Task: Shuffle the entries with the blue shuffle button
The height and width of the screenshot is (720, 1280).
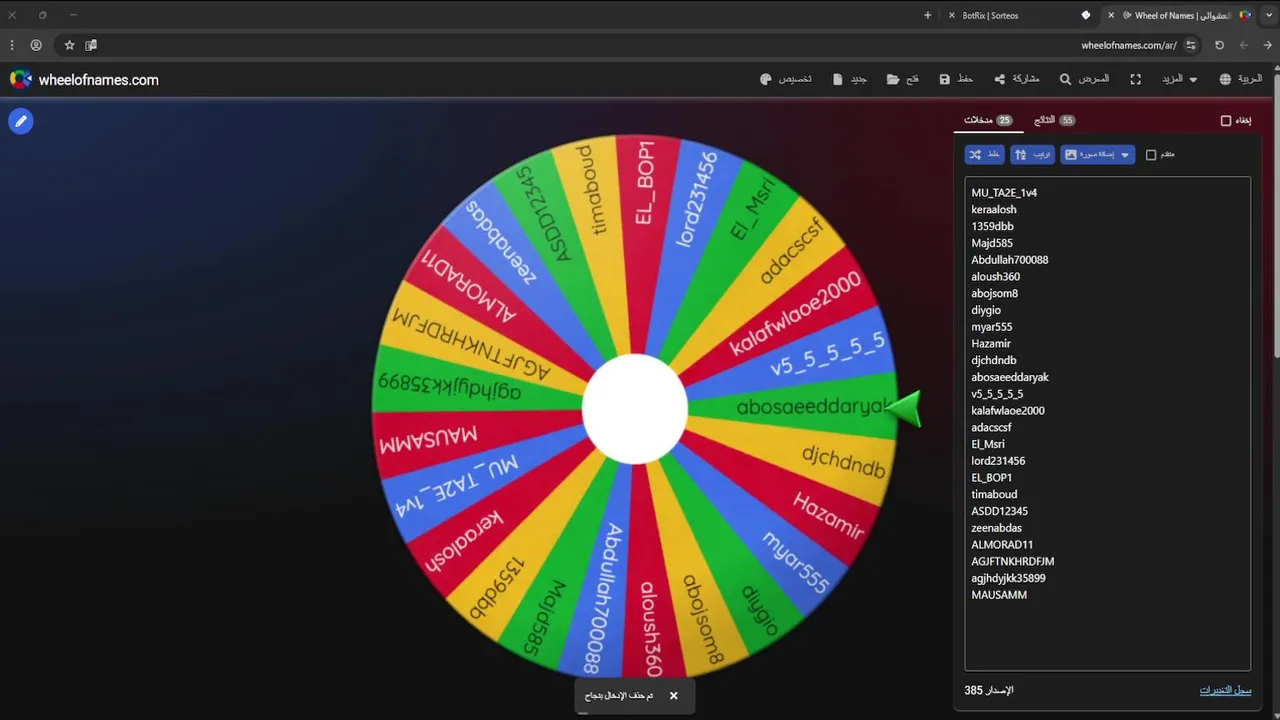Action: click(x=985, y=155)
